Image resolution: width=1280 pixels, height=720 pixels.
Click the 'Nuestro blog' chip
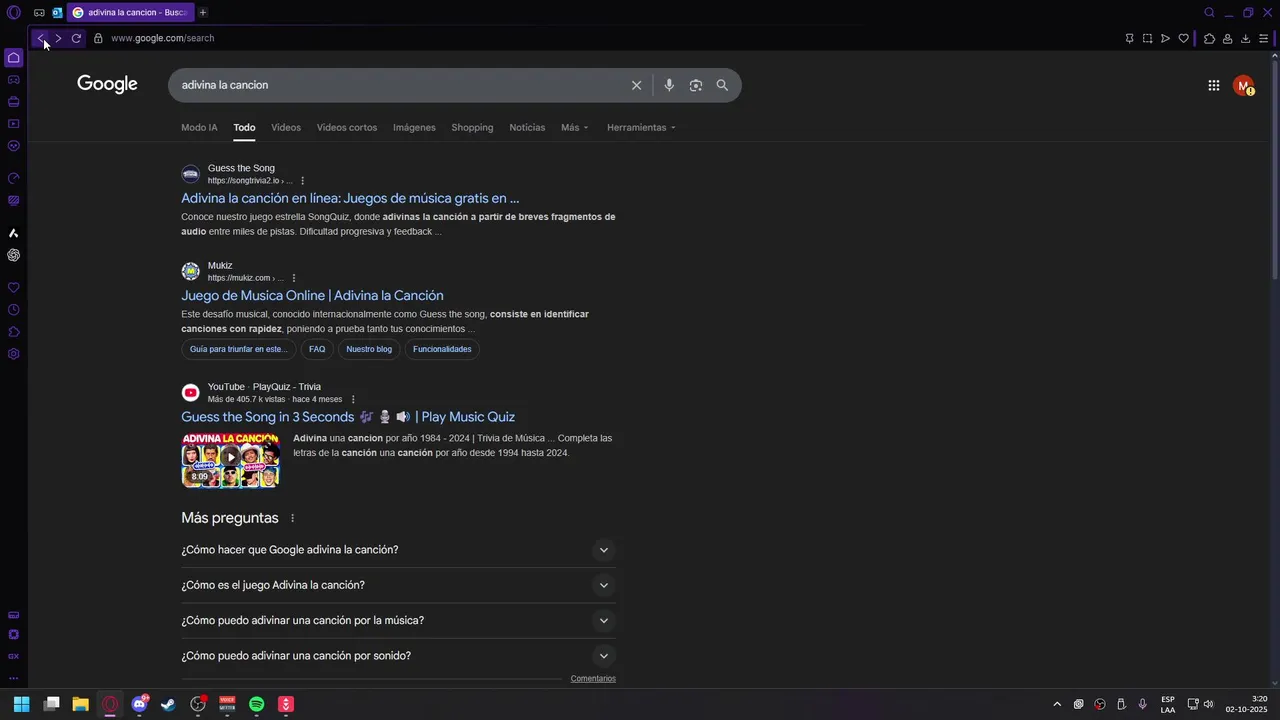[x=369, y=349]
